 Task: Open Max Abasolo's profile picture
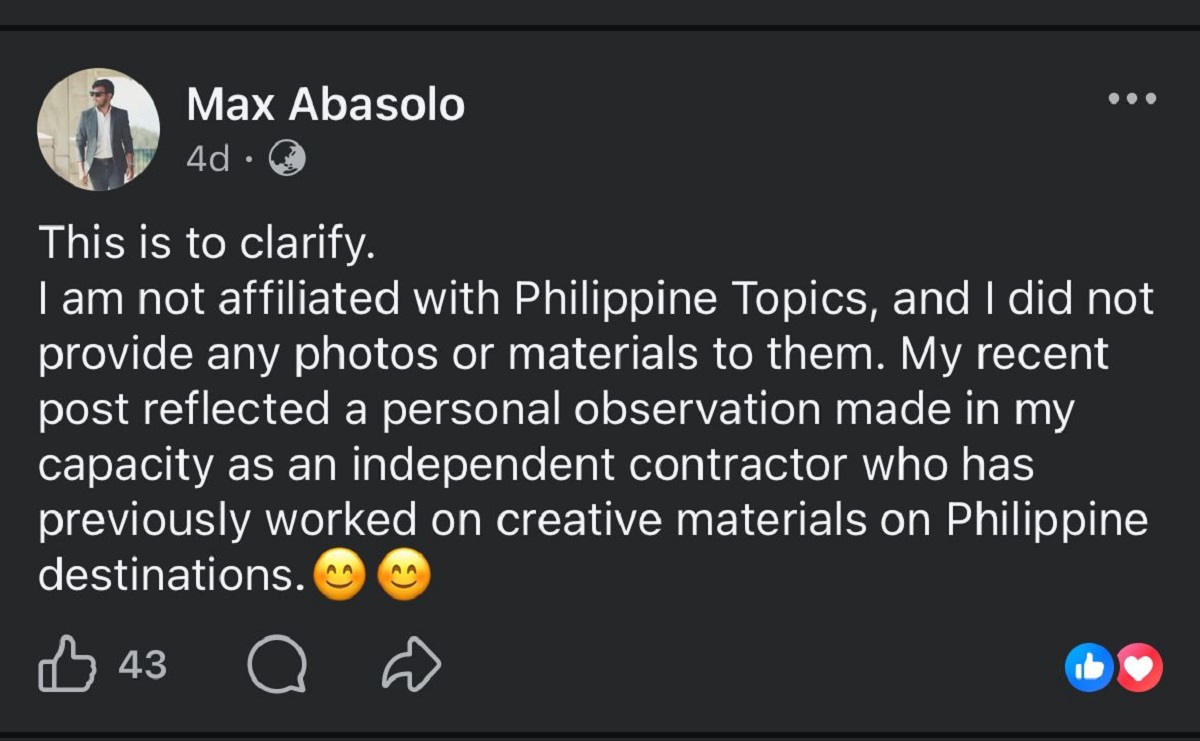[x=98, y=130]
